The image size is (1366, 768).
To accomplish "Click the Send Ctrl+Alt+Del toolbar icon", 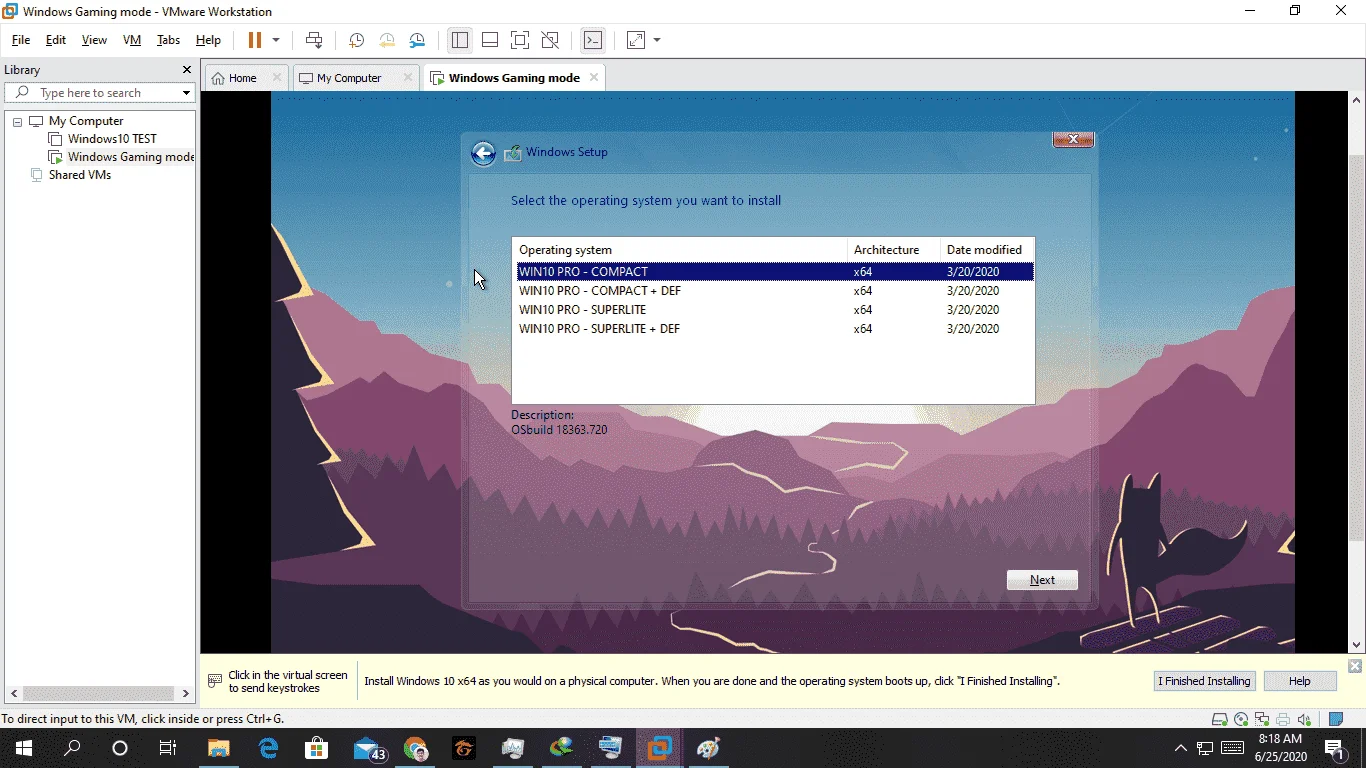I will coord(314,40).
